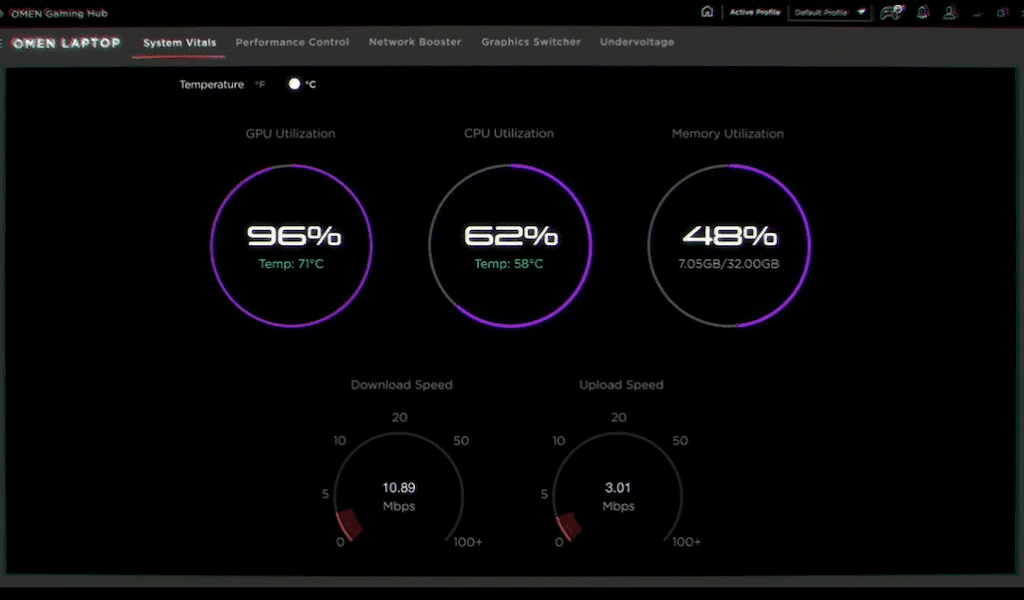The image size is (1024, 600).
Task: Click the game controller icon near Active Profile
Action: (x=891, y=11)
